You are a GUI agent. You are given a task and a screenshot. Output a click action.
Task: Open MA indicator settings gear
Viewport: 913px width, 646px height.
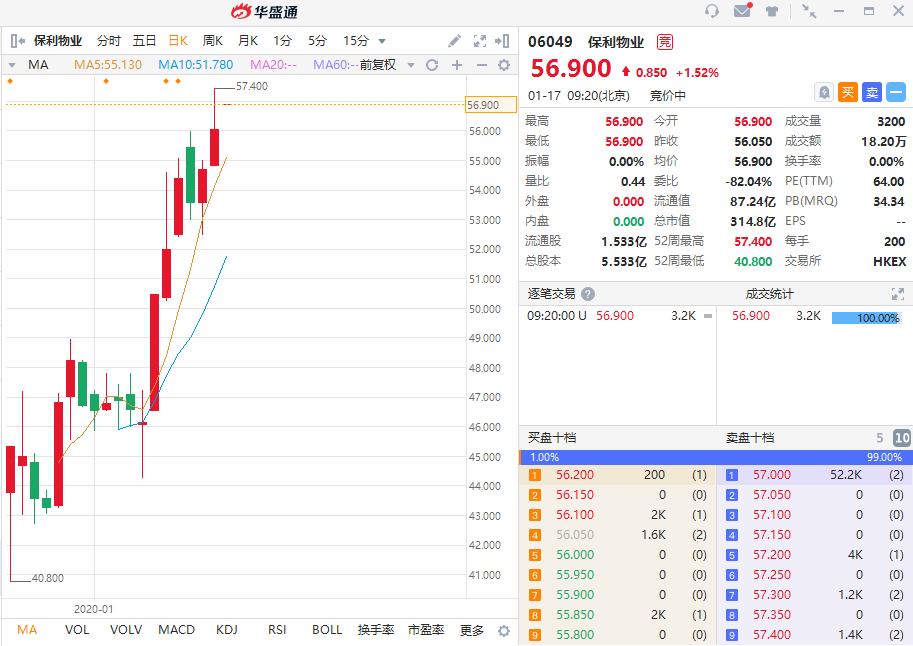coord(504,65)
